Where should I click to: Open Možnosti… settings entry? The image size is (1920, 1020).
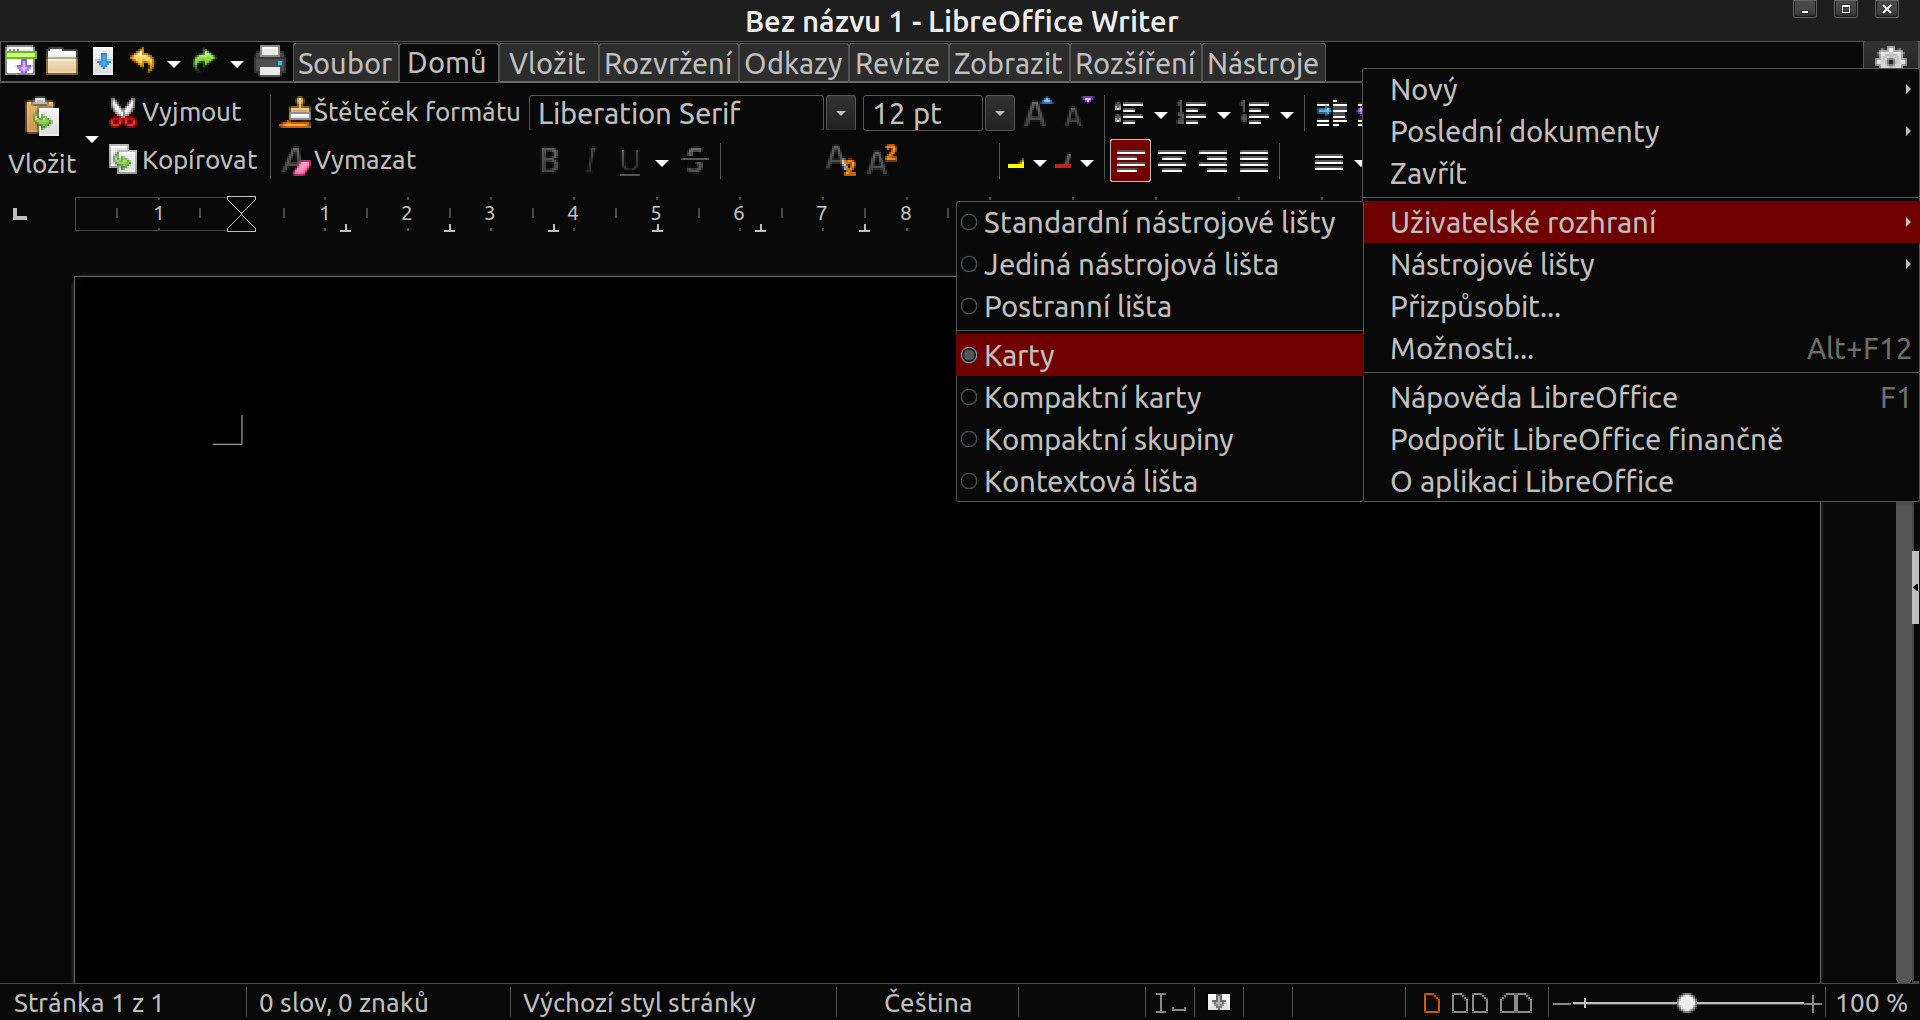(1641, 348)
